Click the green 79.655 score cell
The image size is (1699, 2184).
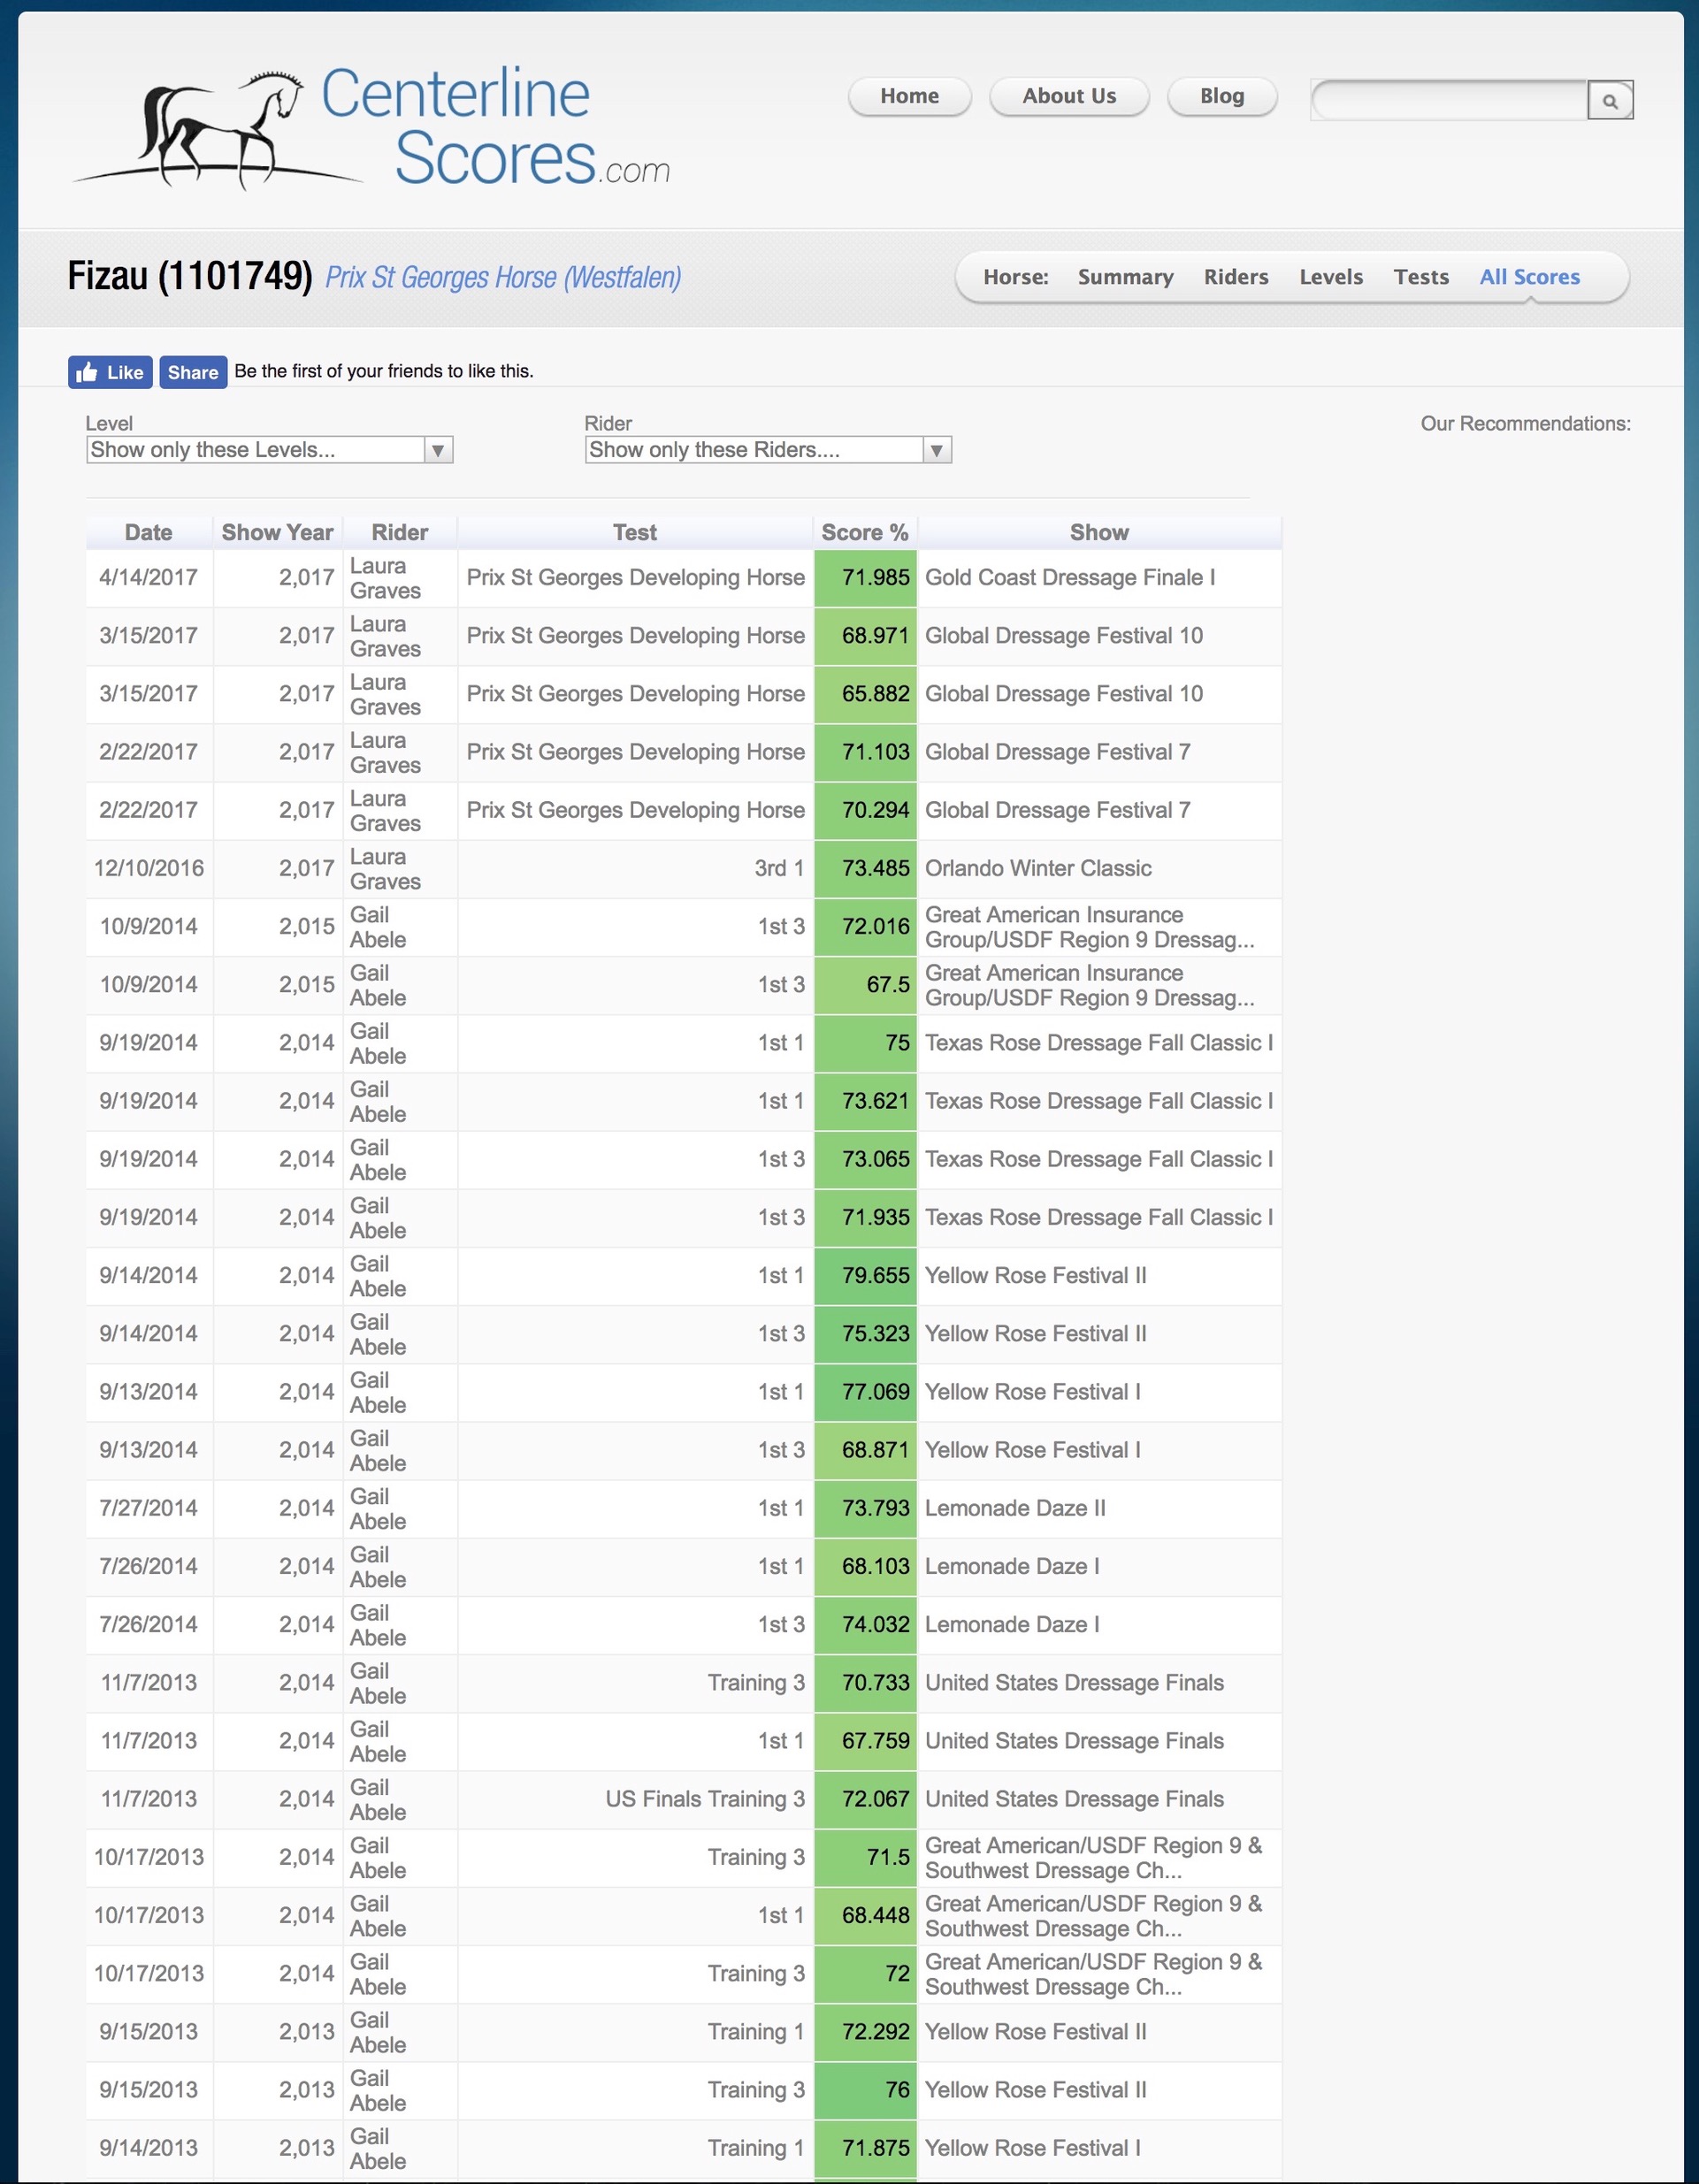point(865,1275)
